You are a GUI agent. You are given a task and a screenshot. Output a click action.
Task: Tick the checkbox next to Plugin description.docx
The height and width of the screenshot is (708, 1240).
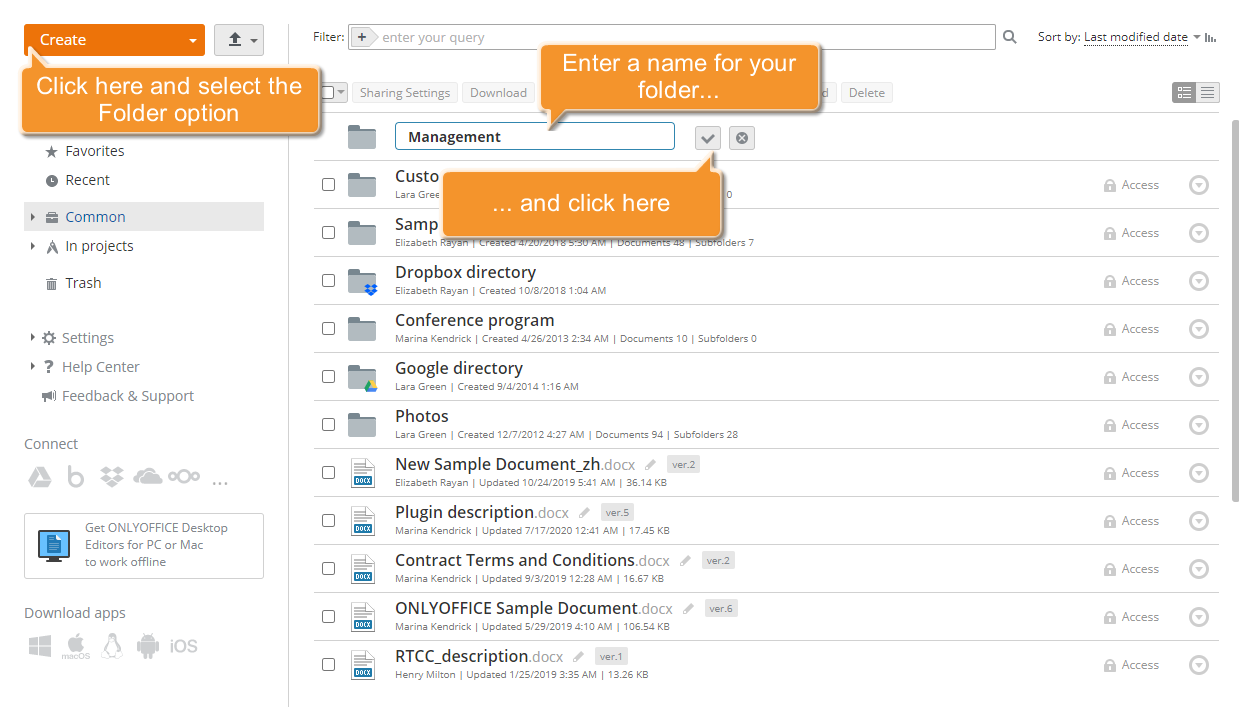(328, 520)
